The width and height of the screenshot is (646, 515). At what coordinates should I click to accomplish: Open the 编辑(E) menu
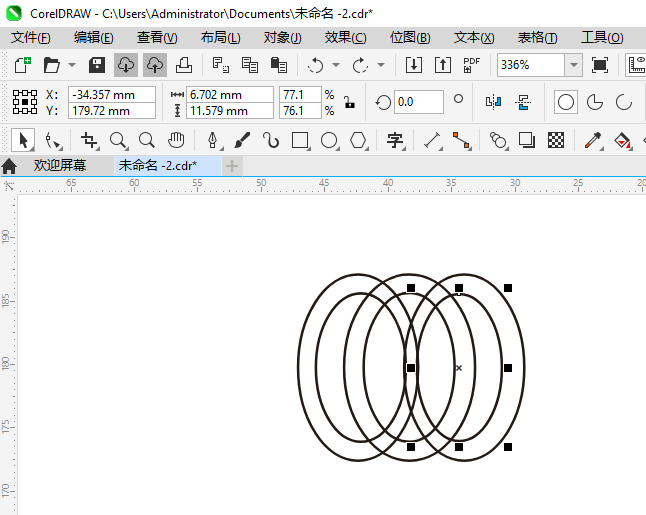94,38
